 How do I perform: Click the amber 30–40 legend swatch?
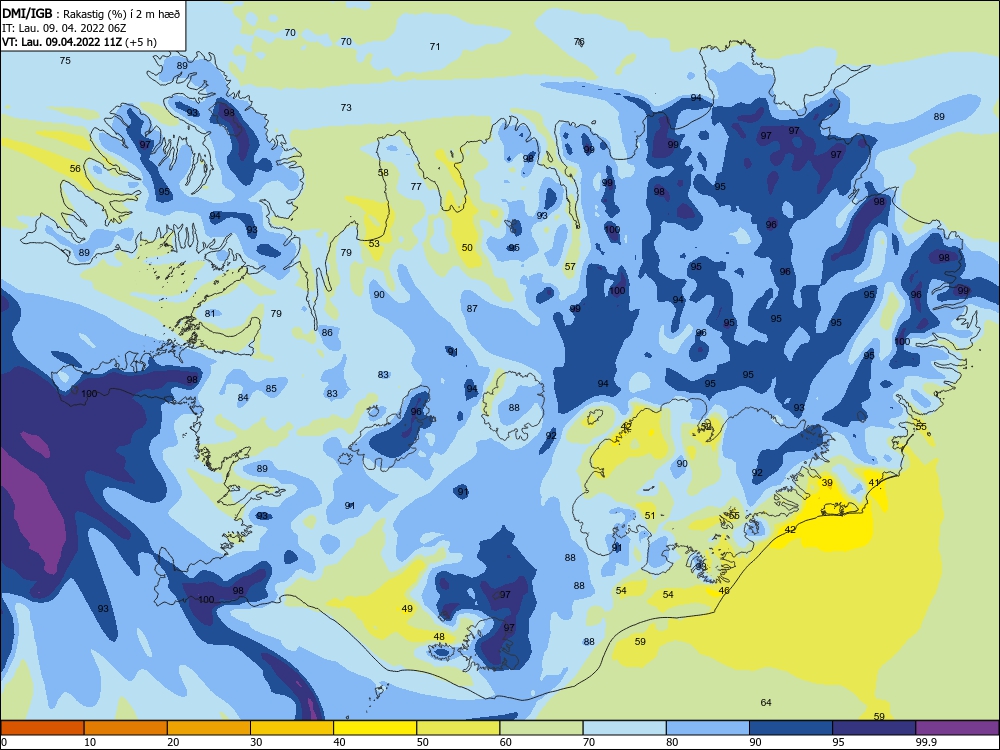292,728
